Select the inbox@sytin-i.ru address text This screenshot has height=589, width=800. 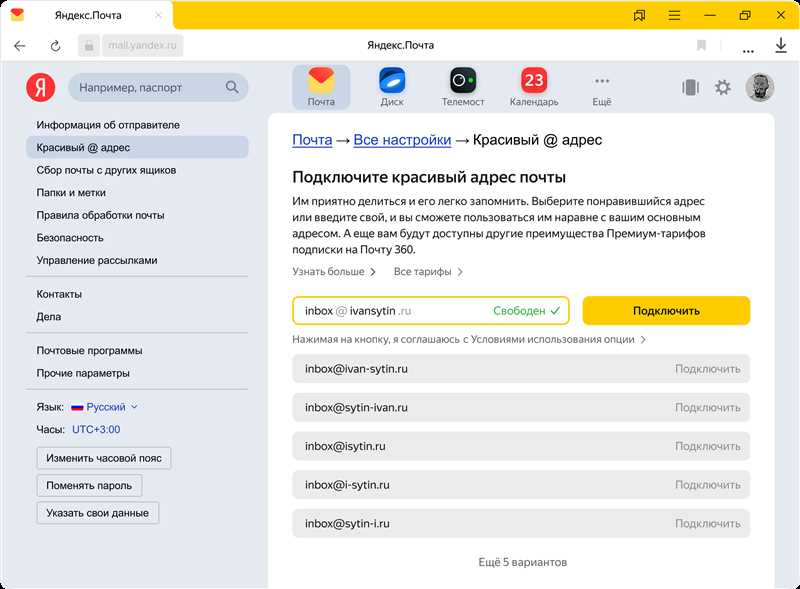[x=347, y=524]
